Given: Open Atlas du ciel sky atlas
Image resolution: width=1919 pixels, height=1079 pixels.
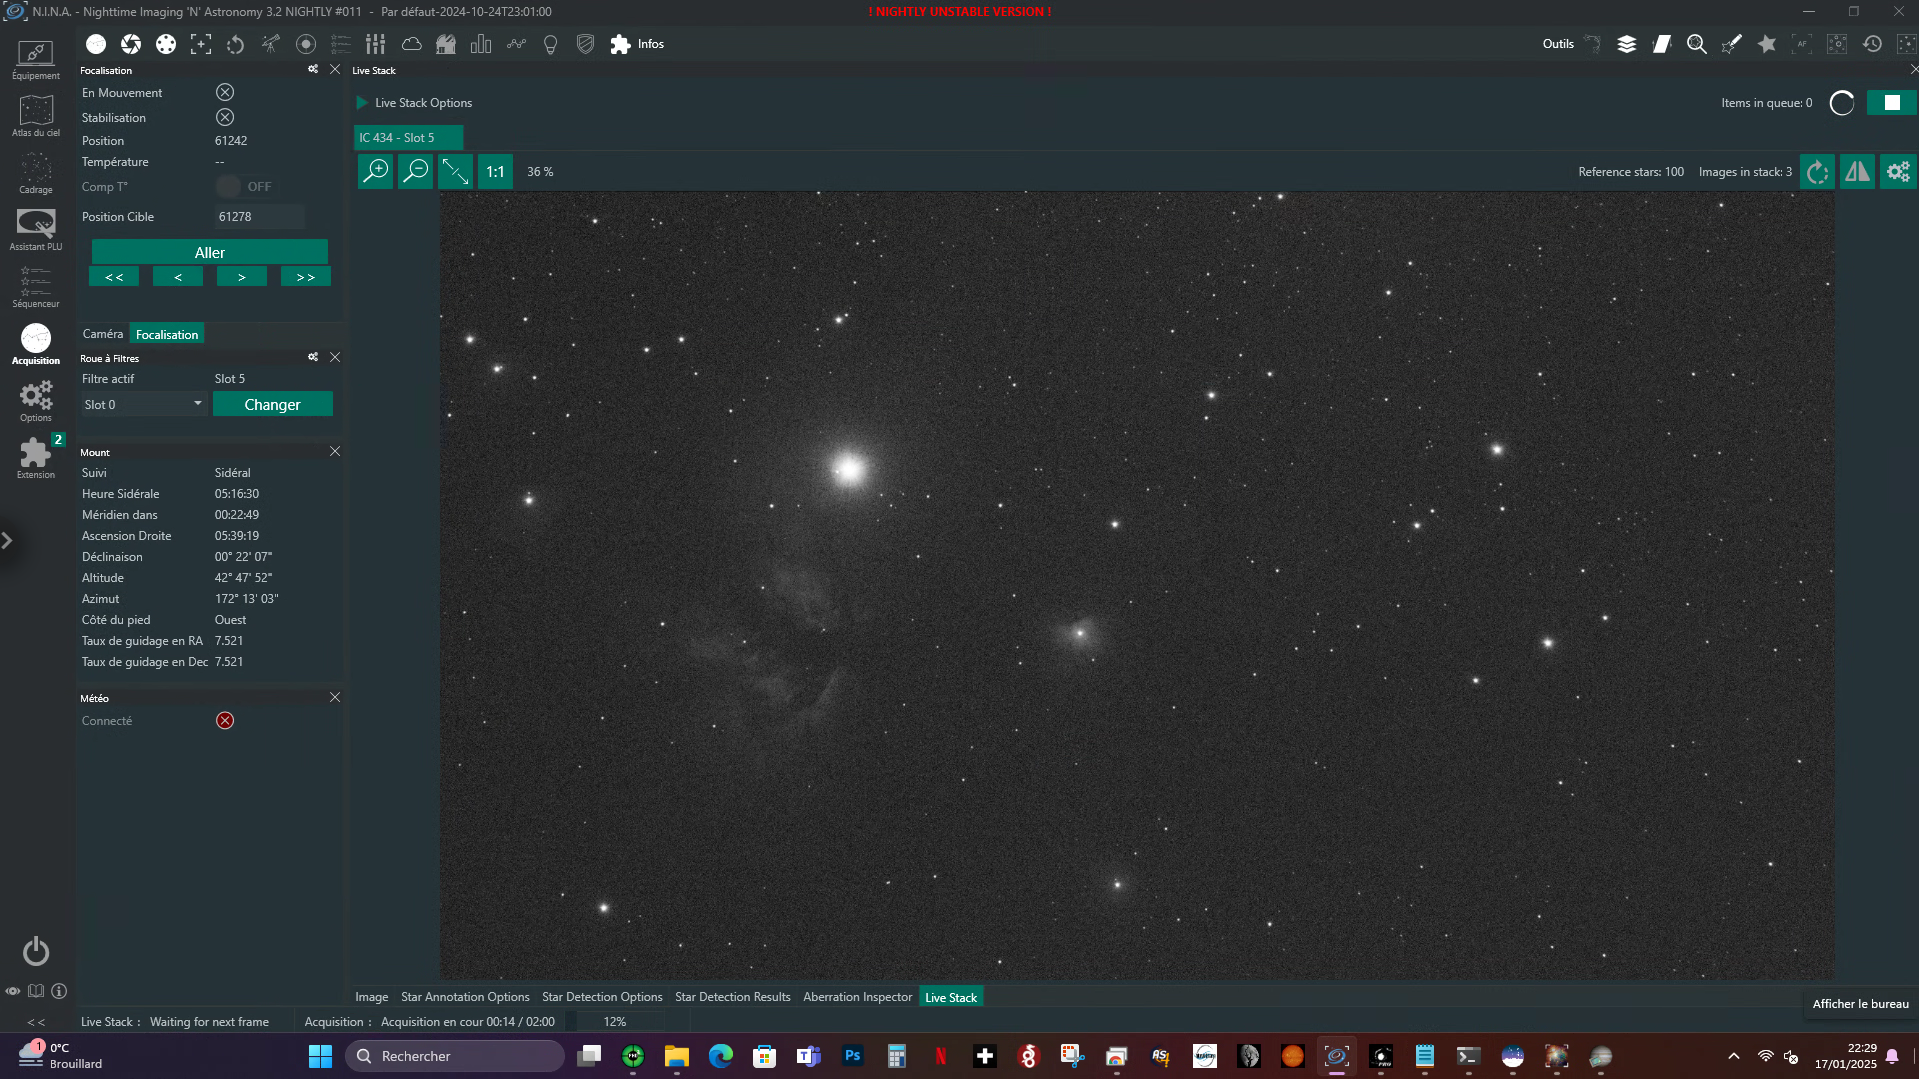Looking at the screenshot, I should 36,116.
